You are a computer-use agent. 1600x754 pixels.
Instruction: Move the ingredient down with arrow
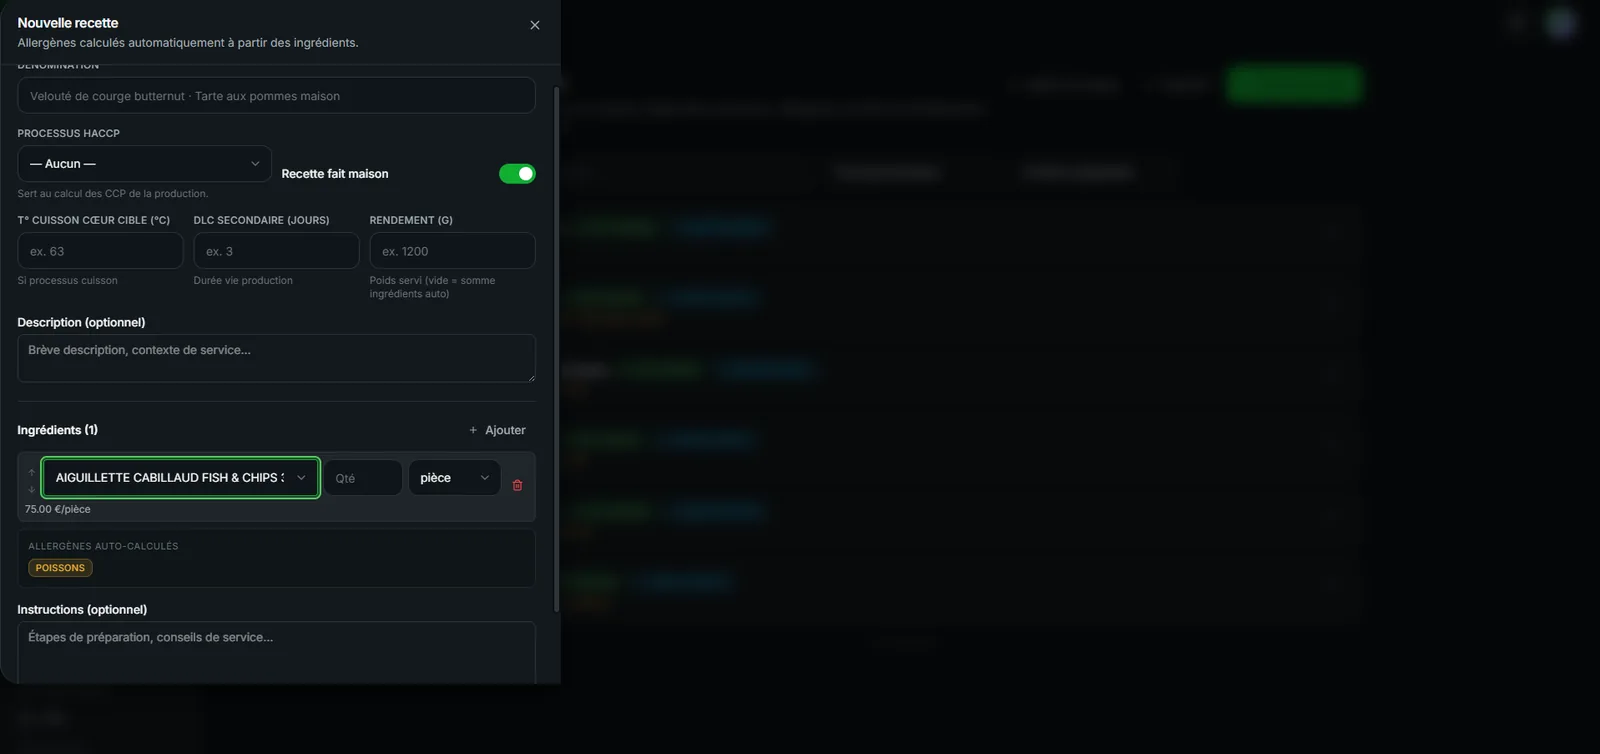(32, 490)
